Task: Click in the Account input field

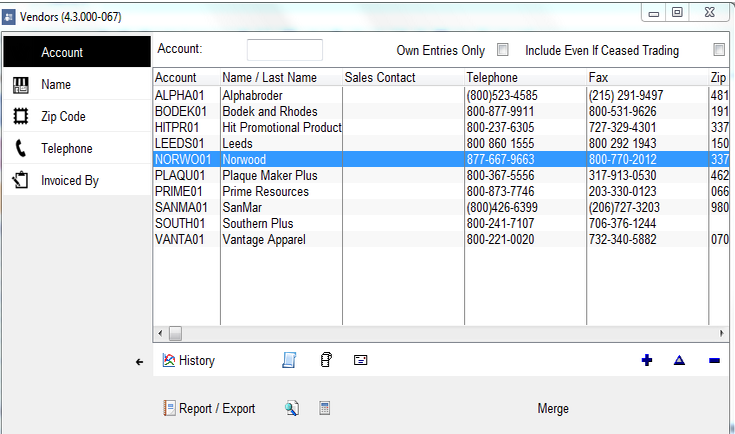Action: coord(285,50)
